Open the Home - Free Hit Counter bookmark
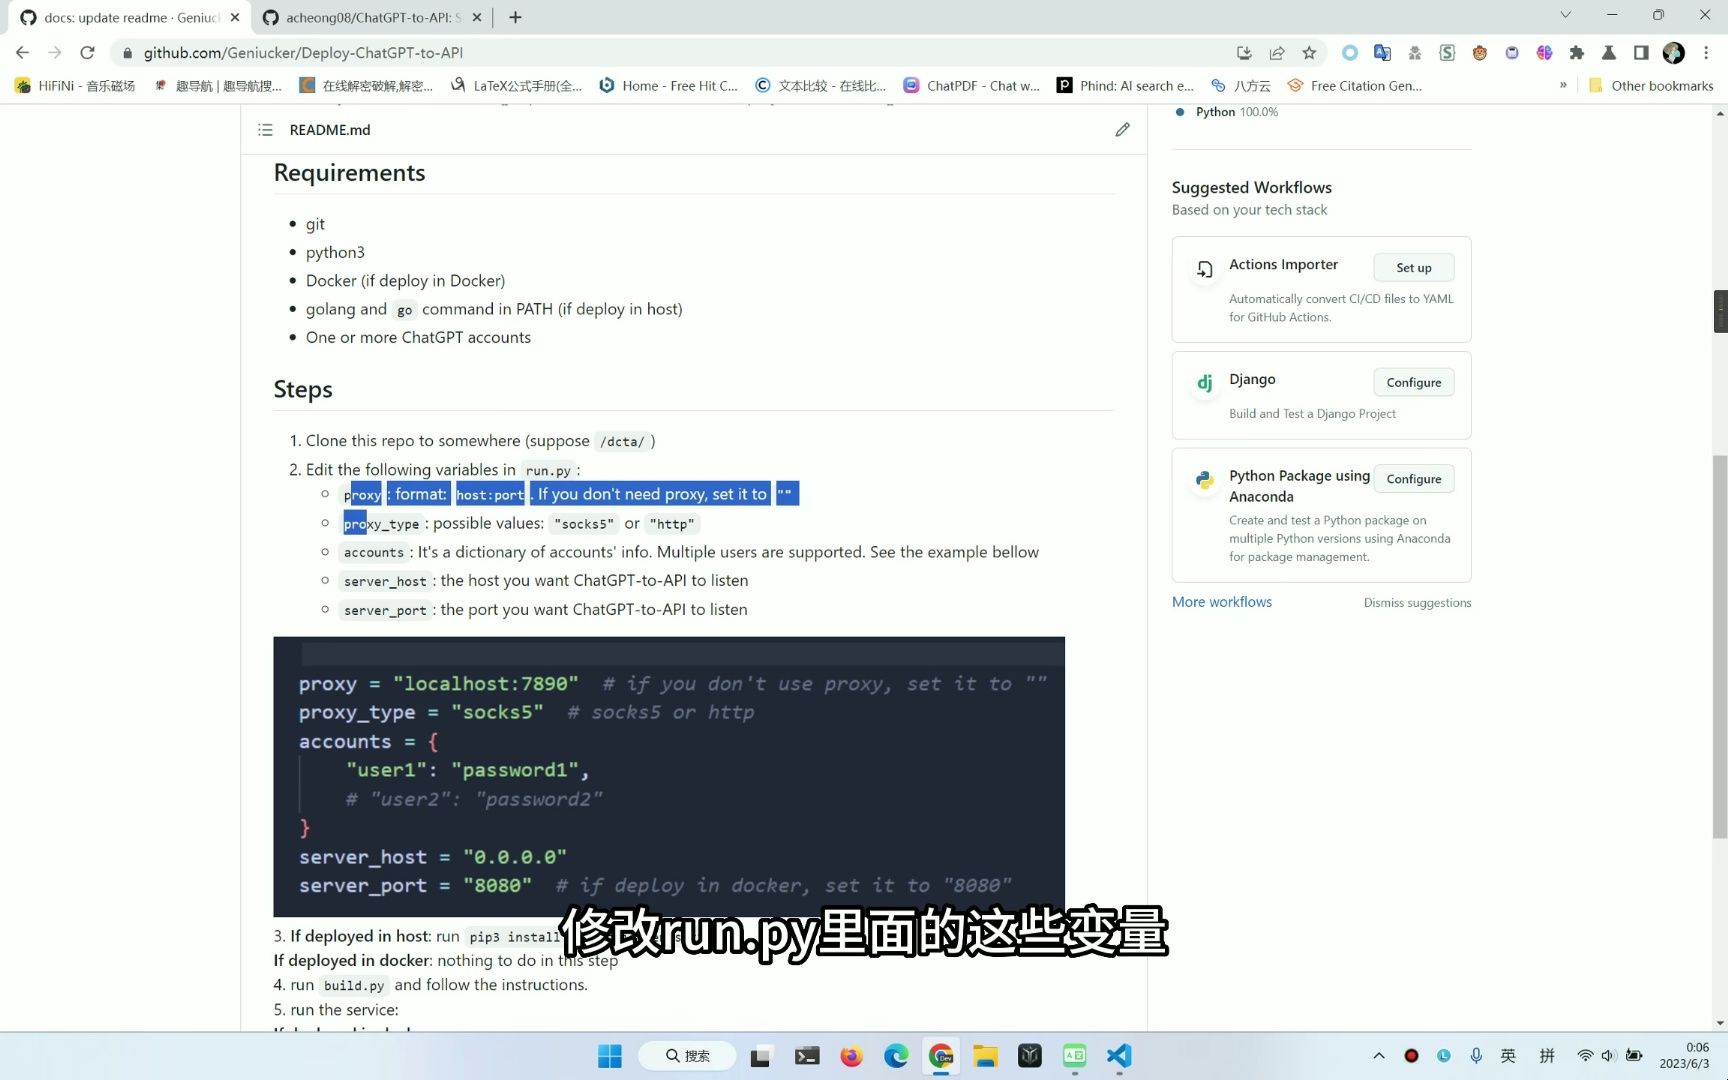The image size is (1728, 1080). pyautogui.click(x=668, y=86)
